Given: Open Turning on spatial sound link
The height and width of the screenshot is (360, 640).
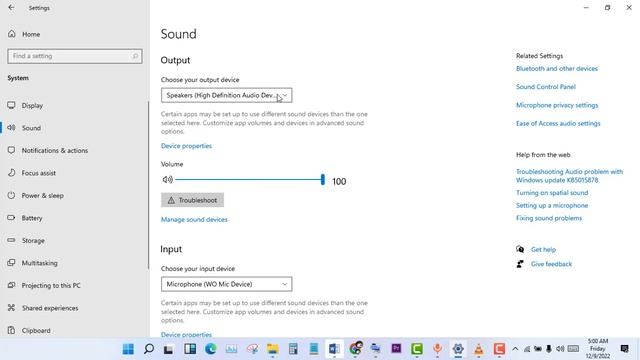Looking at the screenshot, I should 552,193.
